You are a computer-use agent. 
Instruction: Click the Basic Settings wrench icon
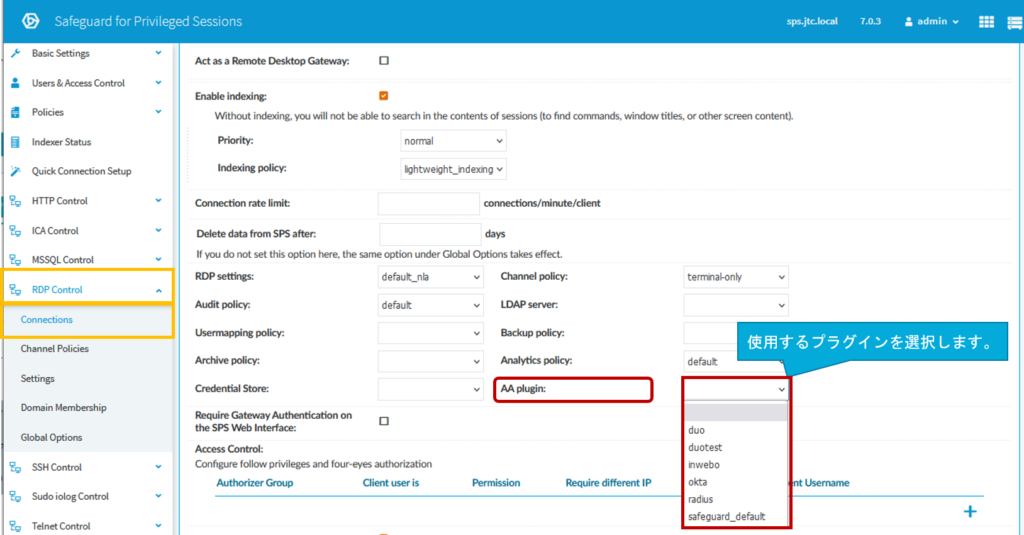coord(16,53)
